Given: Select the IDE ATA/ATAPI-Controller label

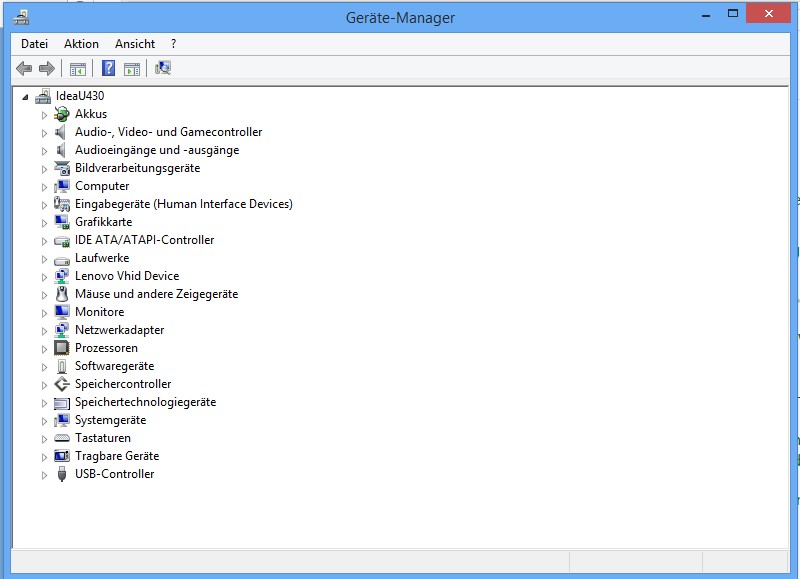Looking at the screenshot, I should [144, 240].
